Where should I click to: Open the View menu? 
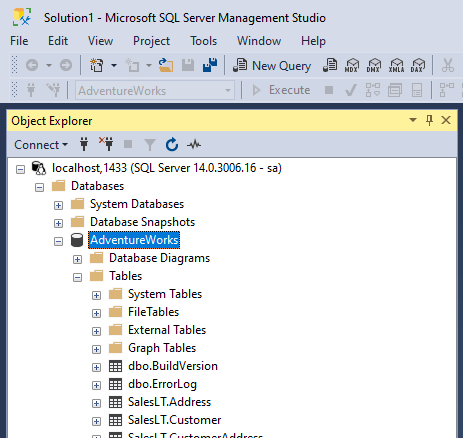click(100, 41)
